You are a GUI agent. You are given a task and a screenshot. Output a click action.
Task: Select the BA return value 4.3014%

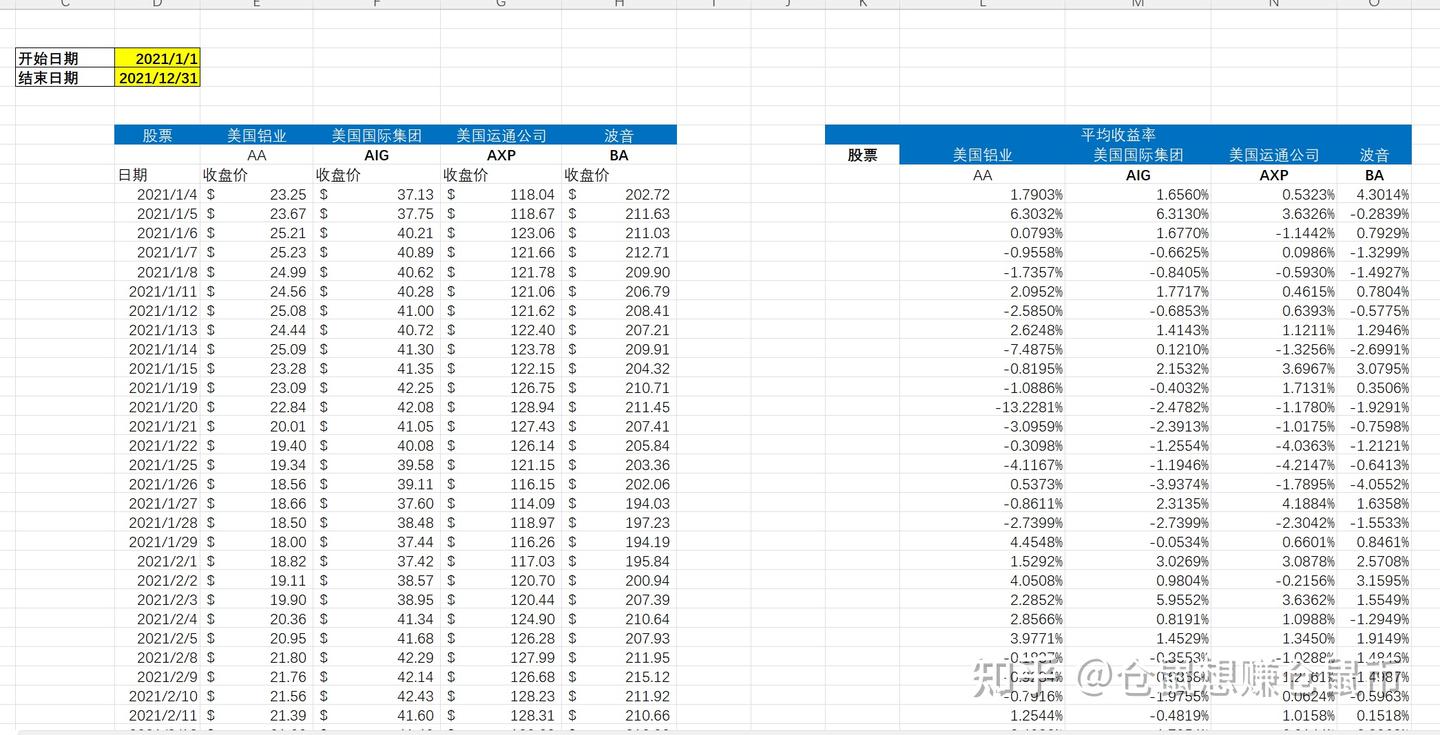pyautogui.click(x=1374, y=194)
